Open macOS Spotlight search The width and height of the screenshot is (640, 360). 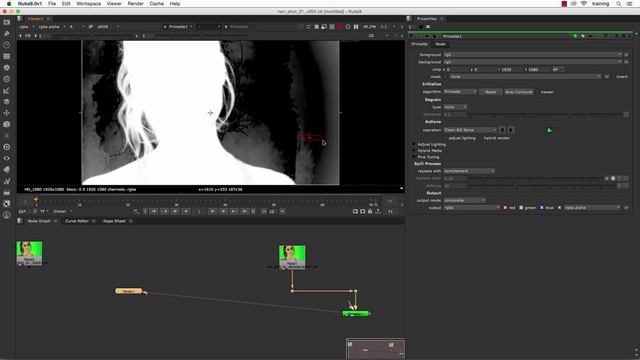[619, 4]
